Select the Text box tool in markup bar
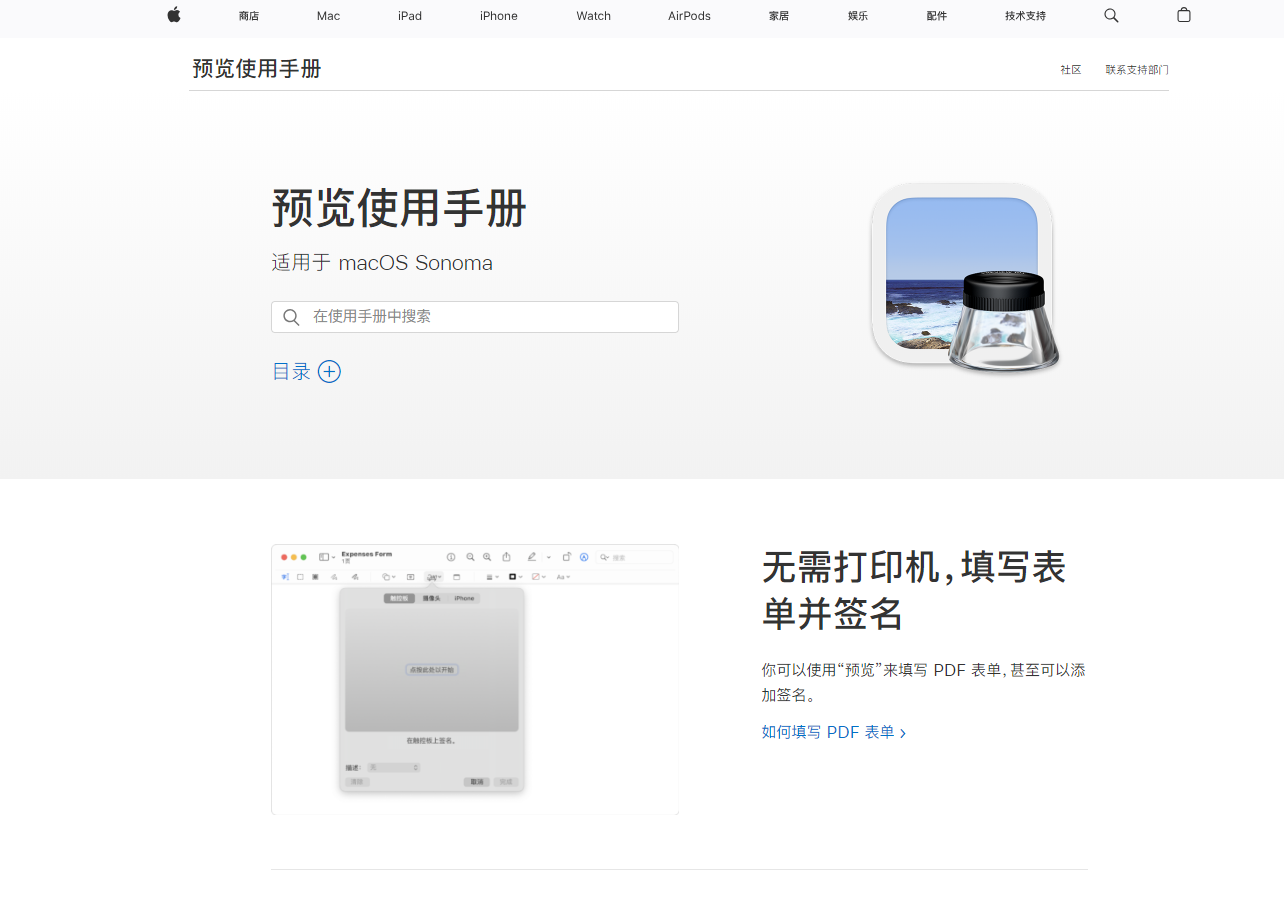The image size is (1284, 918). click(x=409, y=577)
